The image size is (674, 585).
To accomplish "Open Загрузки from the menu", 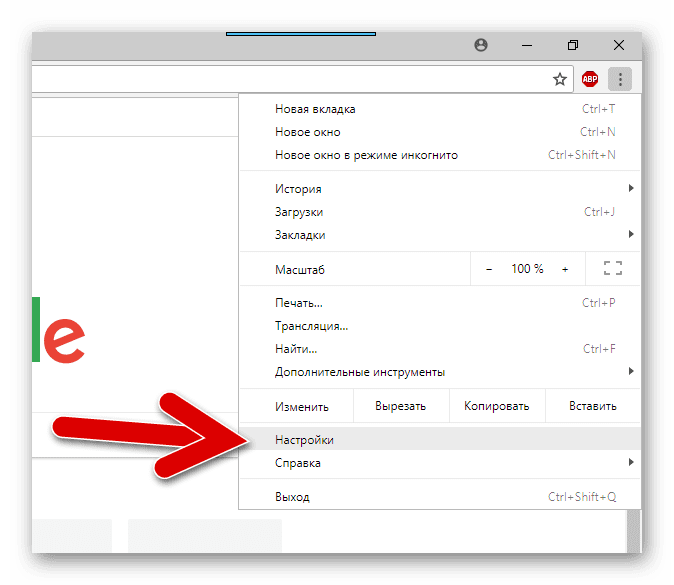I will point(440,212).
